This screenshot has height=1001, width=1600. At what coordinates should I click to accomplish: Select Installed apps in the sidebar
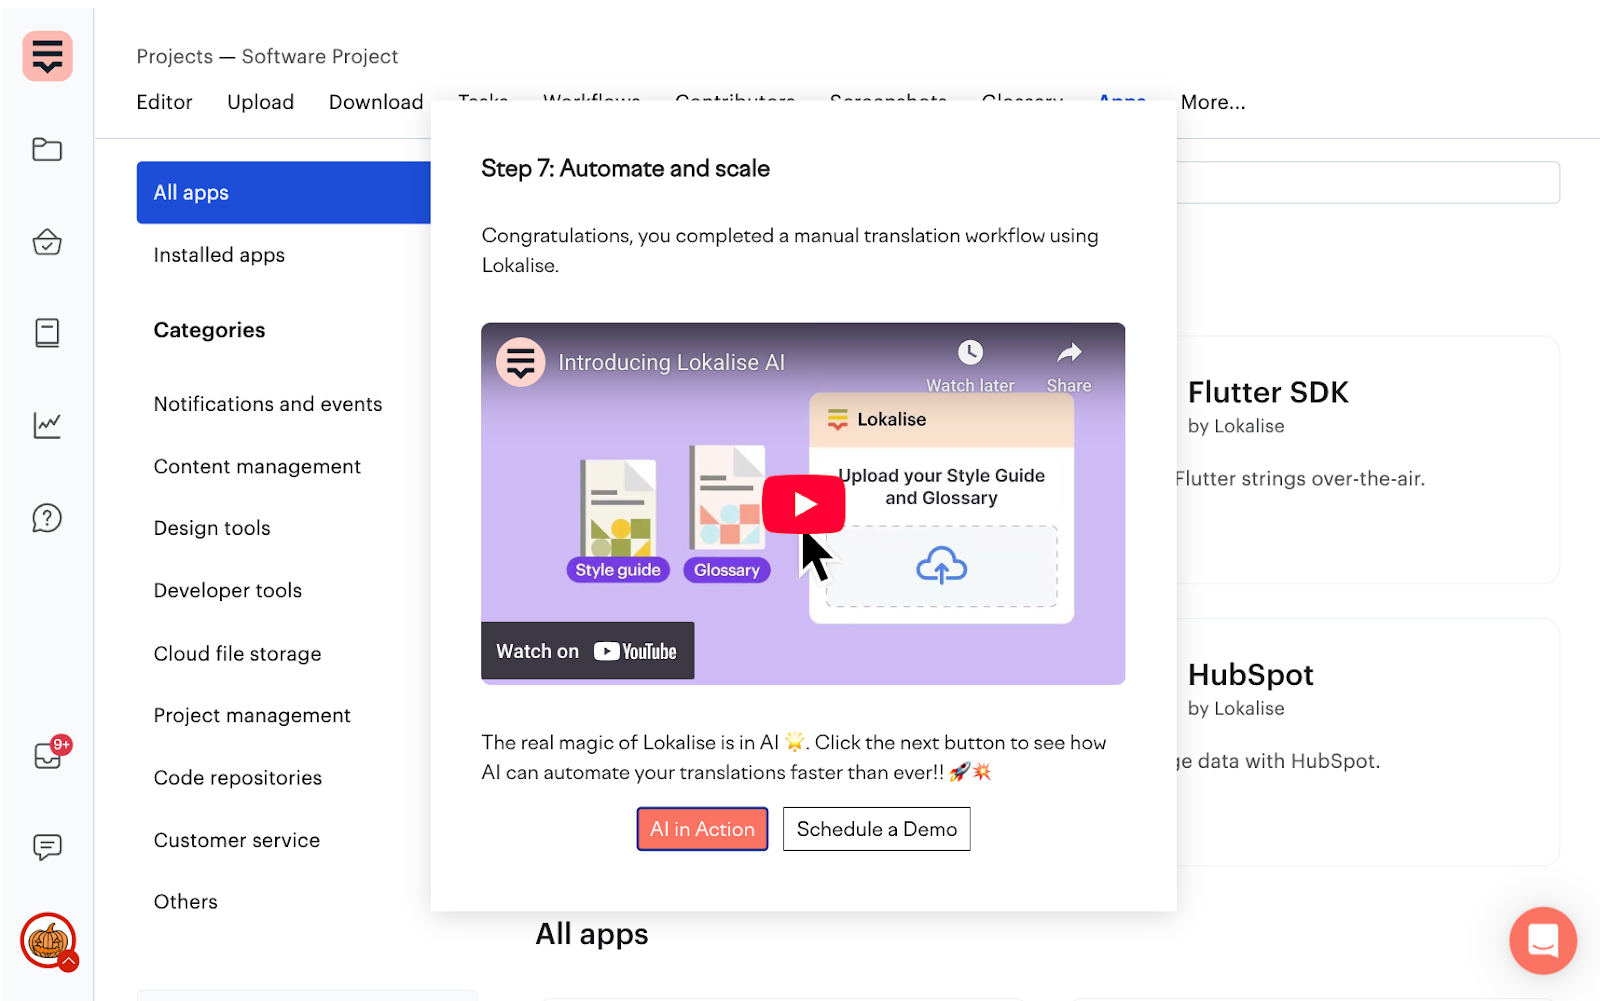point(219,255)
